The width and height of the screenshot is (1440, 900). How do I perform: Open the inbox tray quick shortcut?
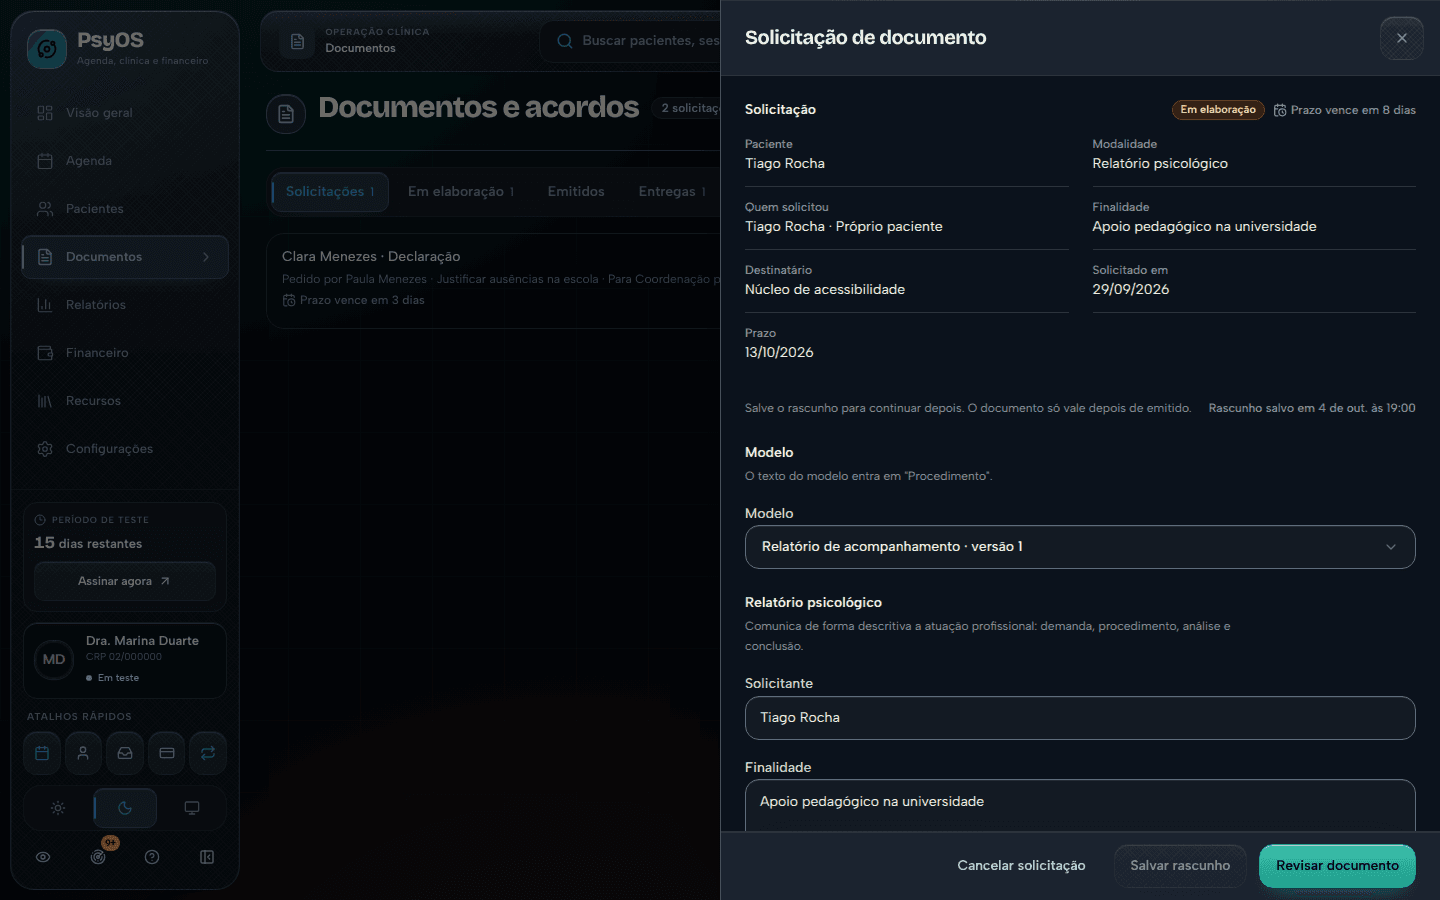pos(125,753)
